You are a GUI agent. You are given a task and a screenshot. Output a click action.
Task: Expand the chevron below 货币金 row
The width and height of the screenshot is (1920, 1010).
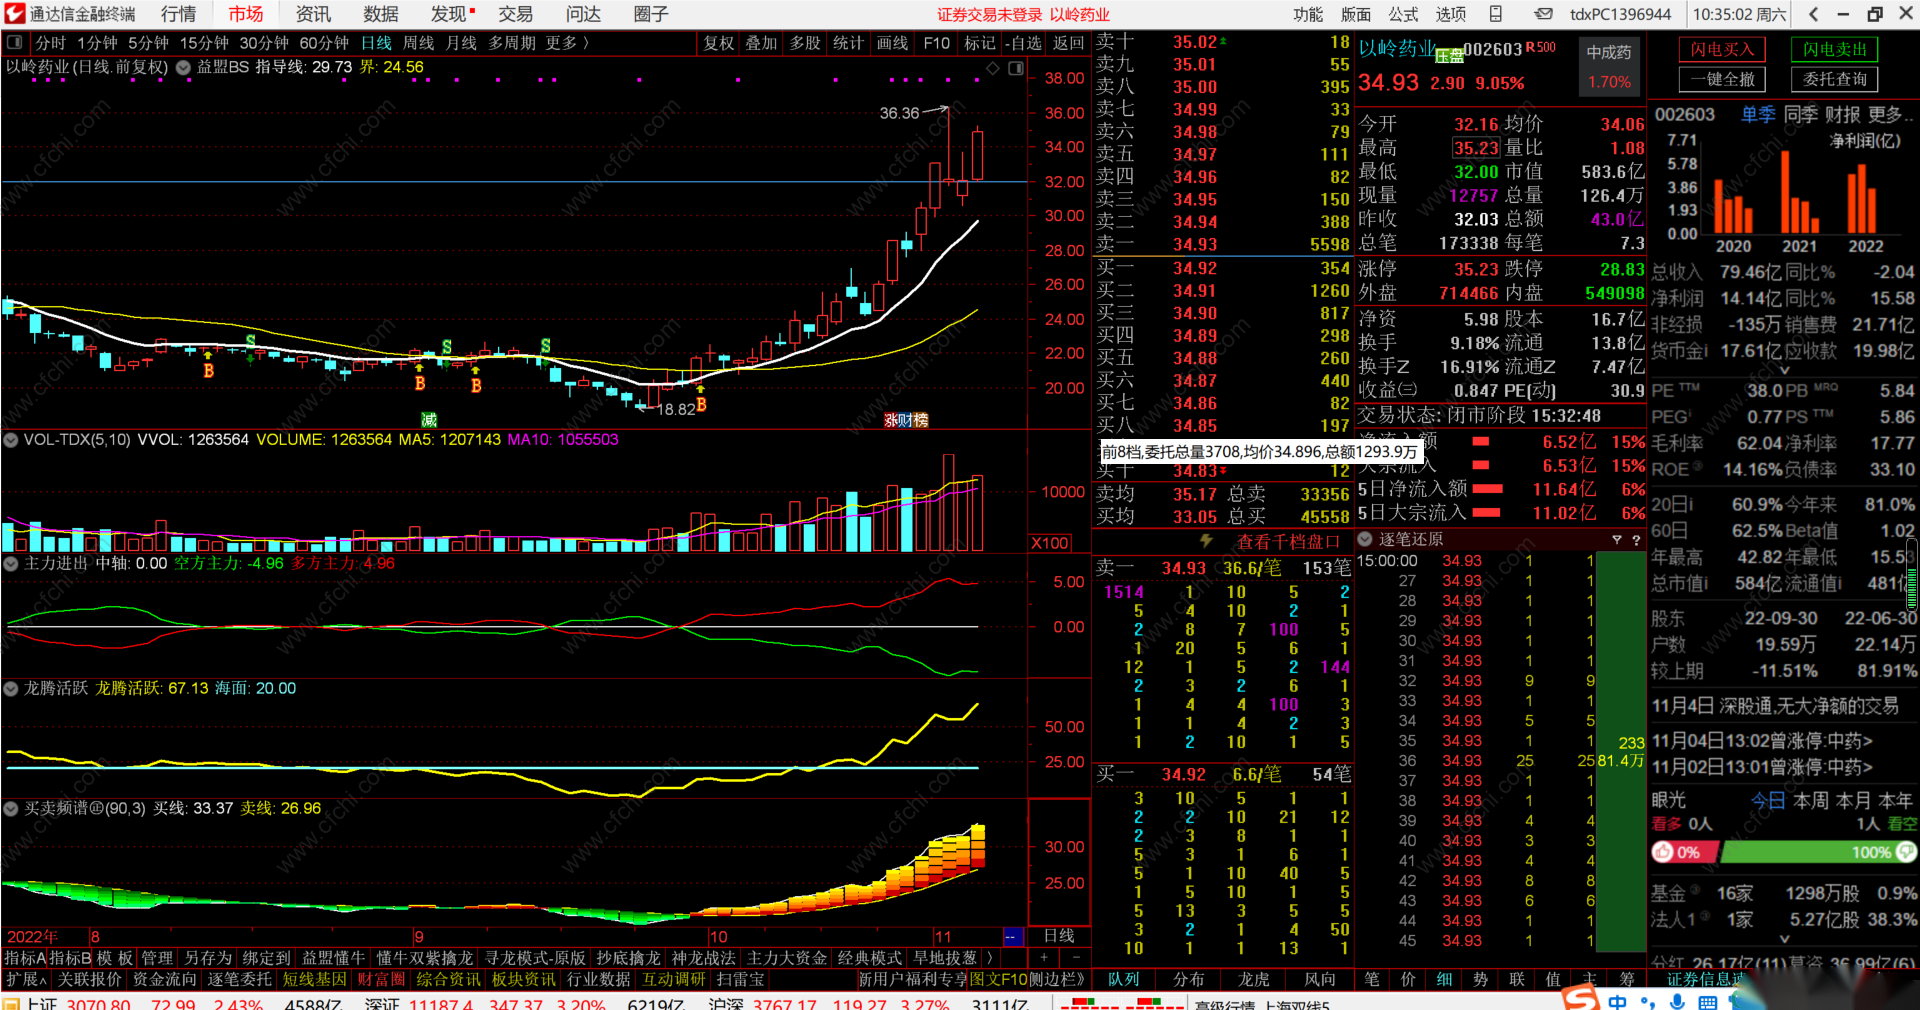[1783, 370]
